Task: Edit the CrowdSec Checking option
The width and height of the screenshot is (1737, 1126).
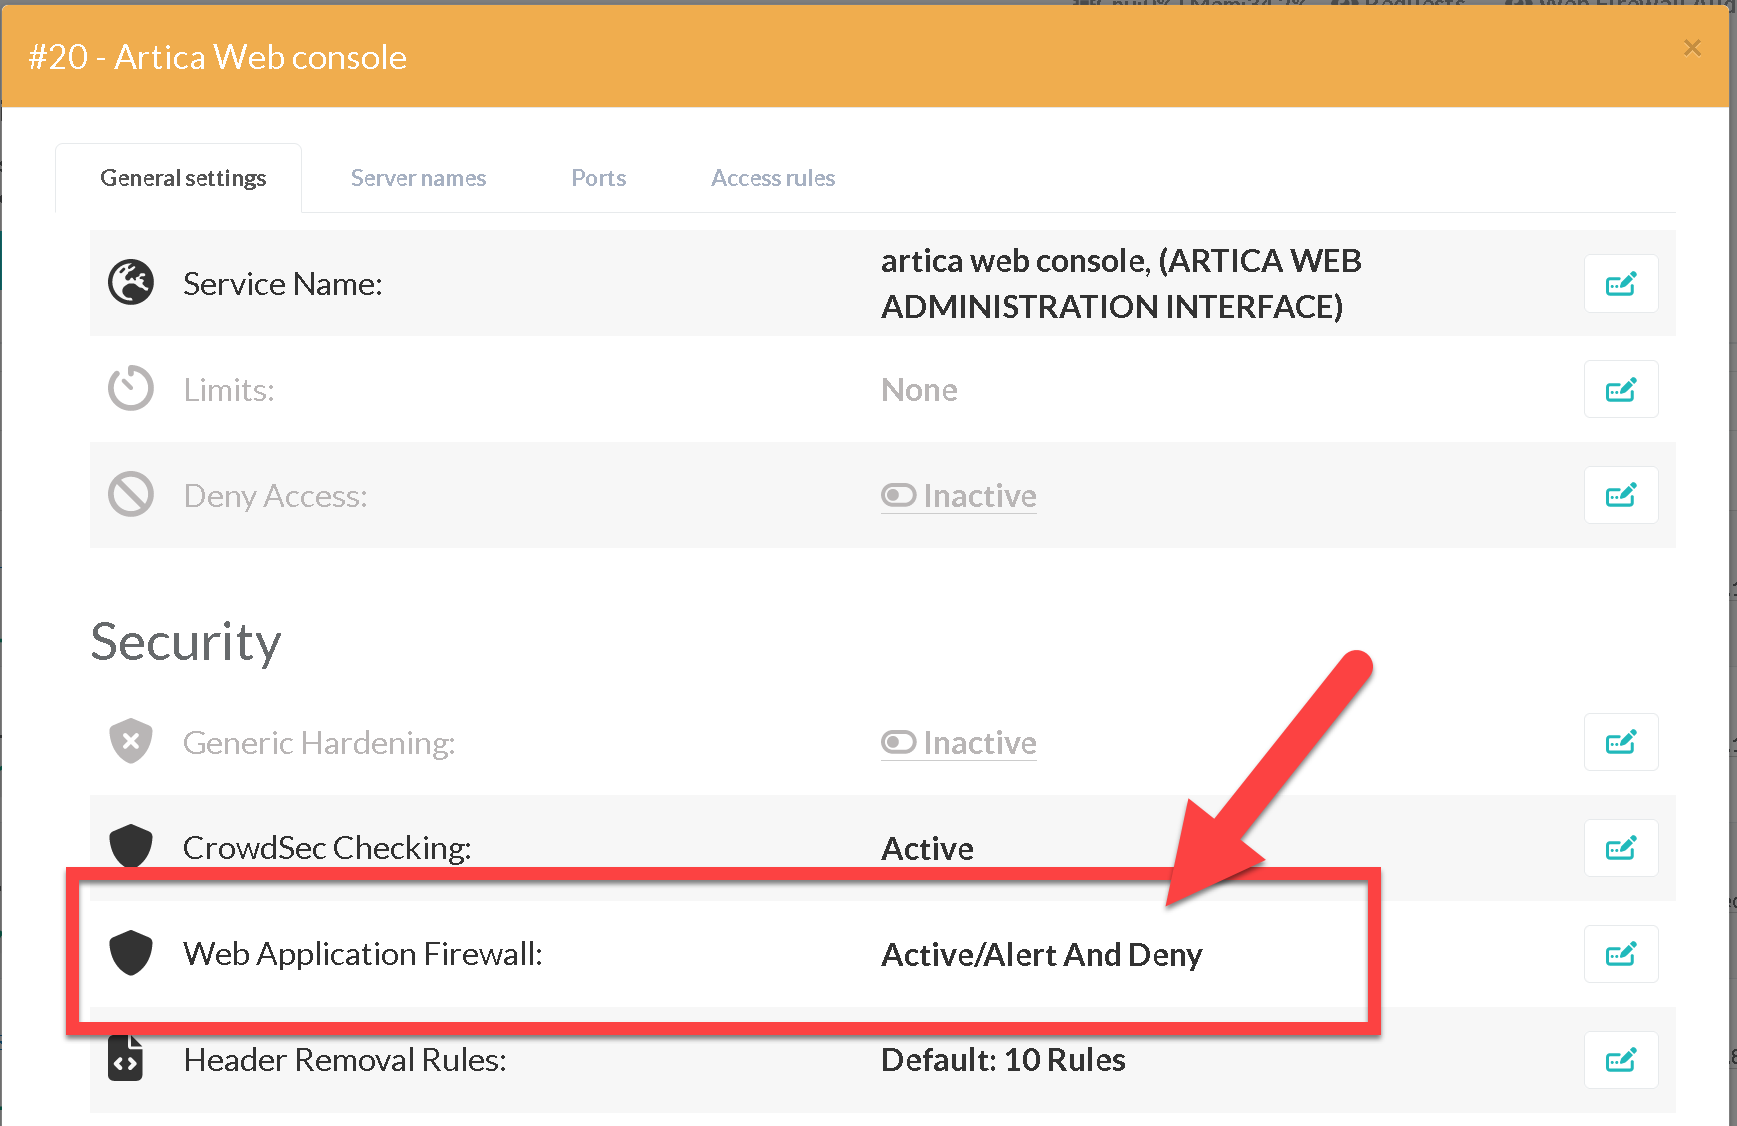Action: click(x=1620, y=849)
